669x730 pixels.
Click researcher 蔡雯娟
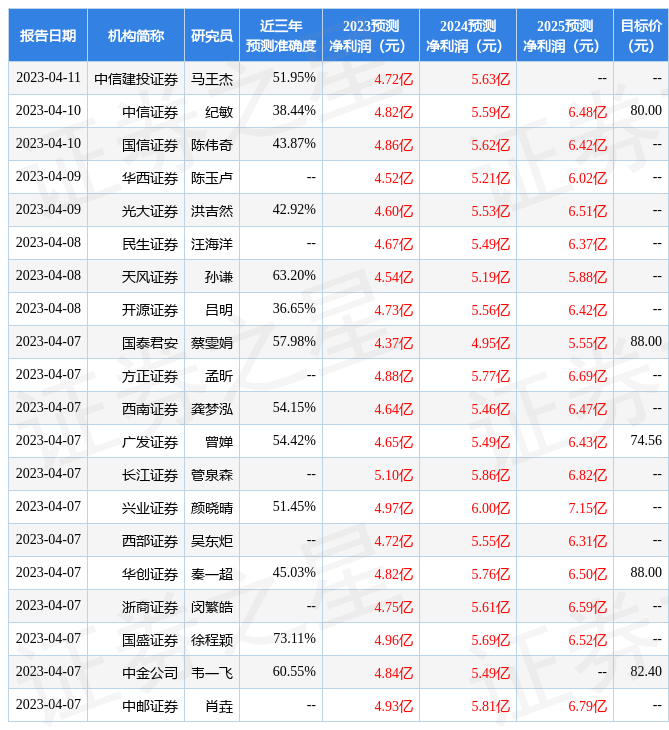[211, 343]
